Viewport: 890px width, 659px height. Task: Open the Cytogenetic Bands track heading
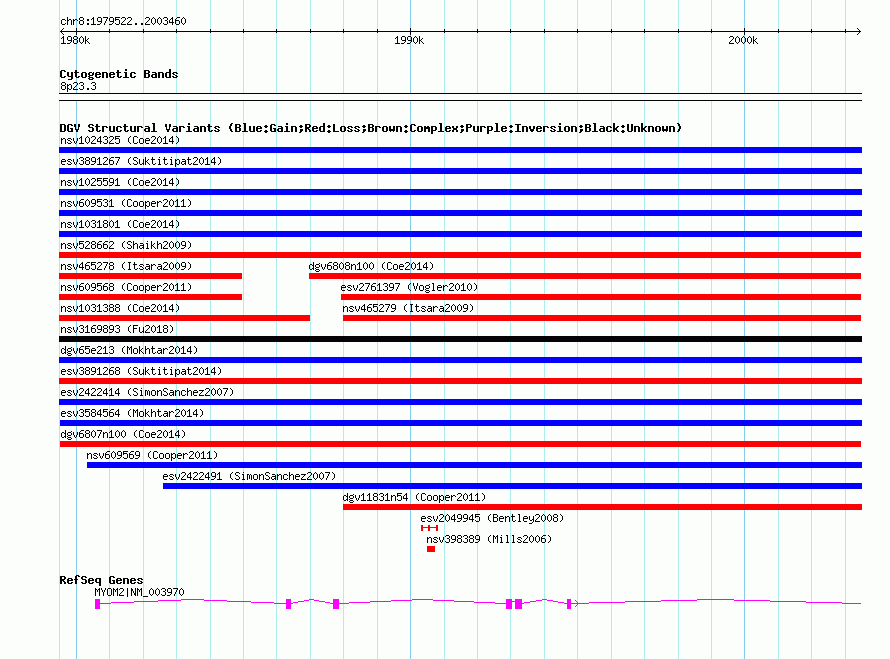(x=118, y=74)
